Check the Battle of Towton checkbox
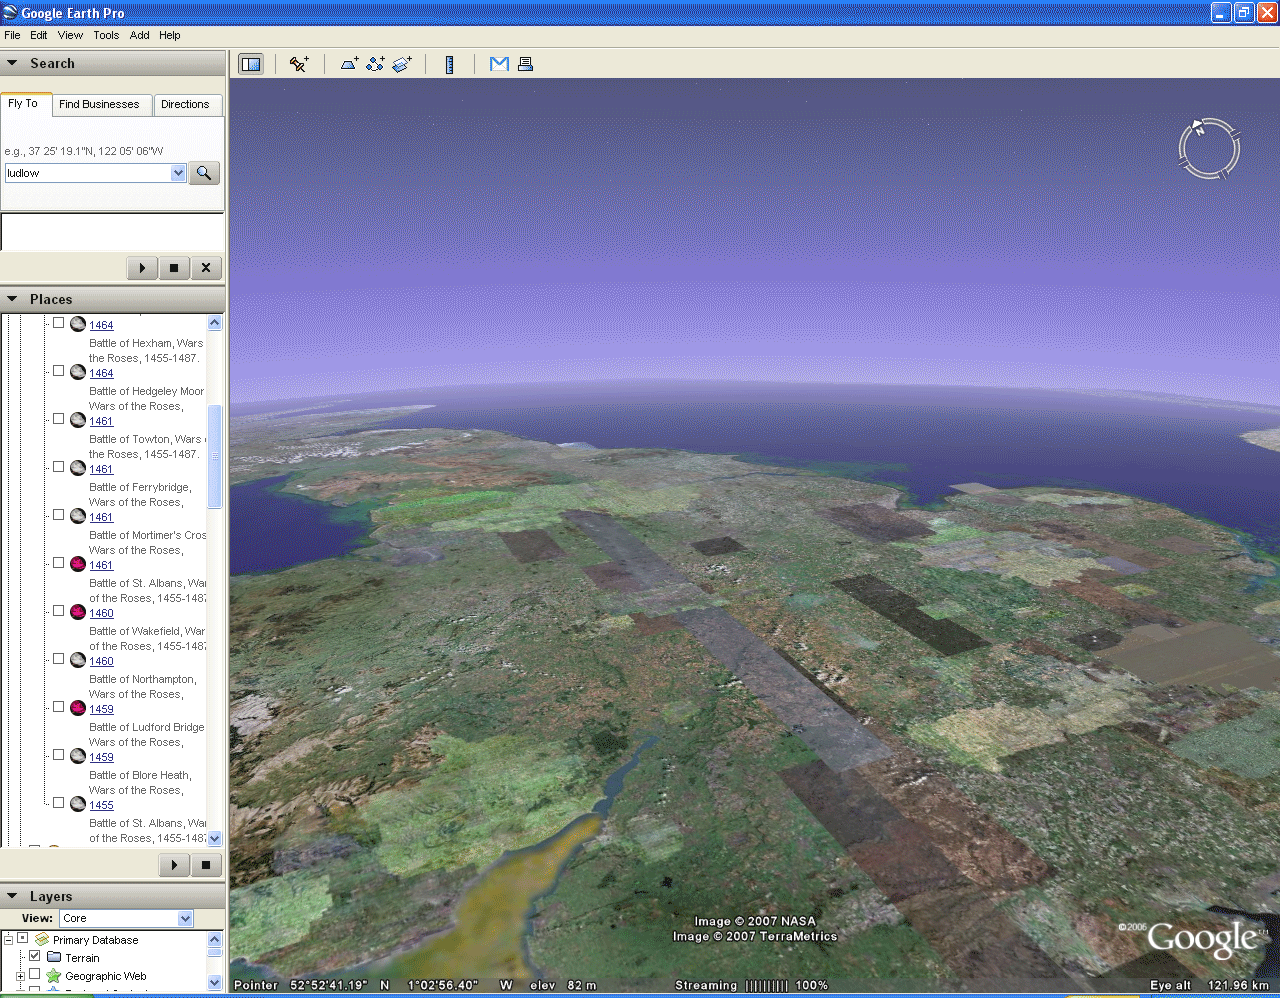Screen dimensions: 1280x998 58,419
